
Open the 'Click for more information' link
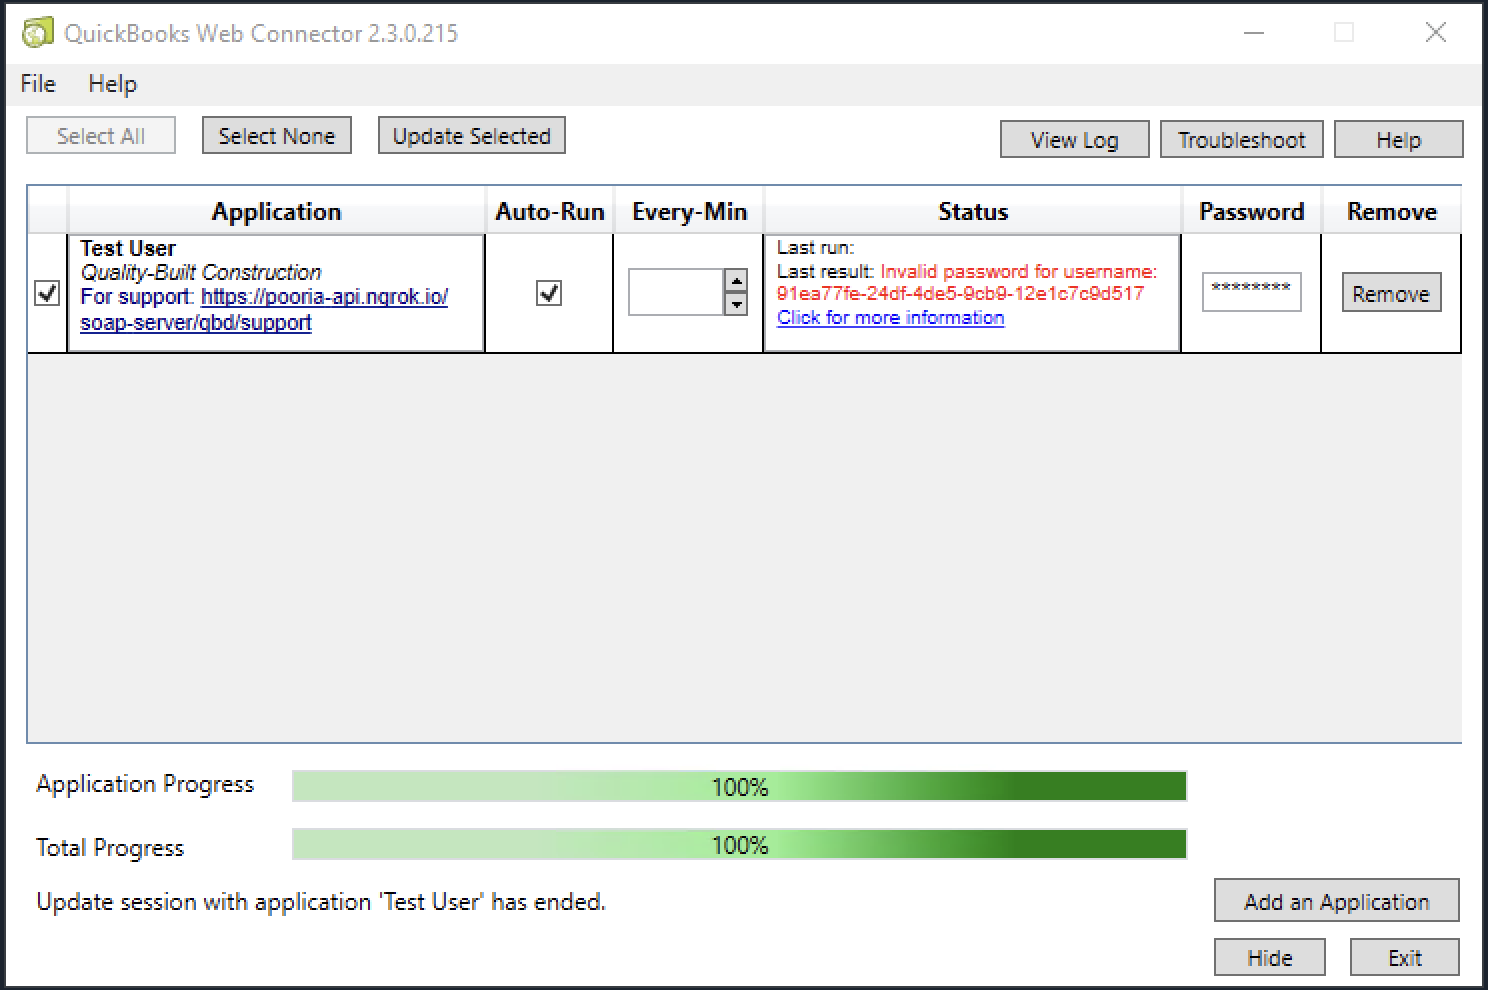pyautogui.click(x=891, y=318)
